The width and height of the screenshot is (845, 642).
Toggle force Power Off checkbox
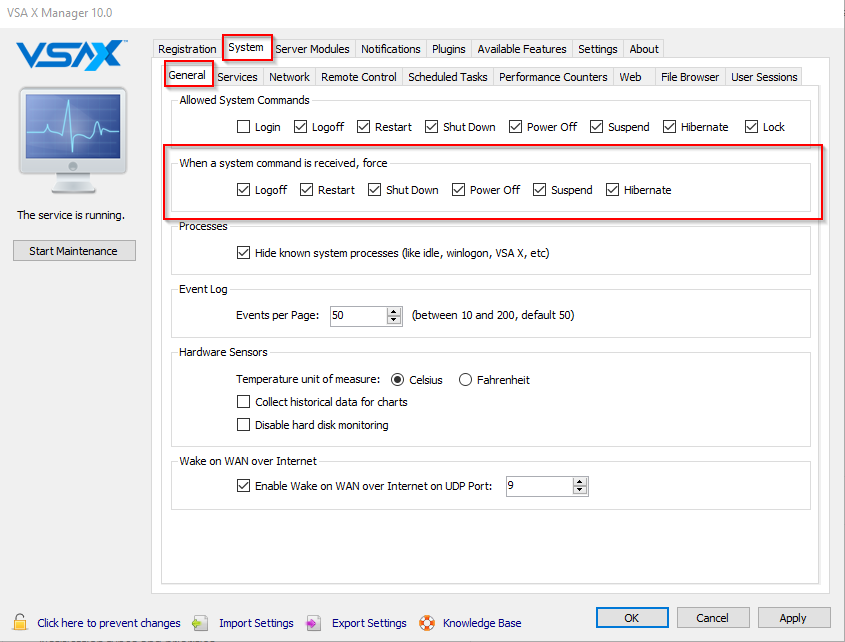(458, 190)
